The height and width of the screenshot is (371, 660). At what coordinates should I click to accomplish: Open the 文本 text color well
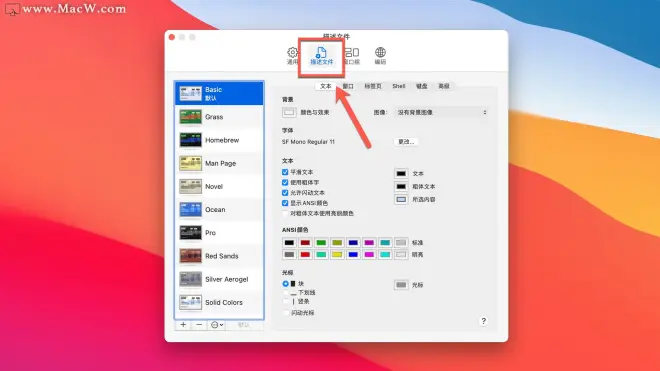click(x=401, y=173)
